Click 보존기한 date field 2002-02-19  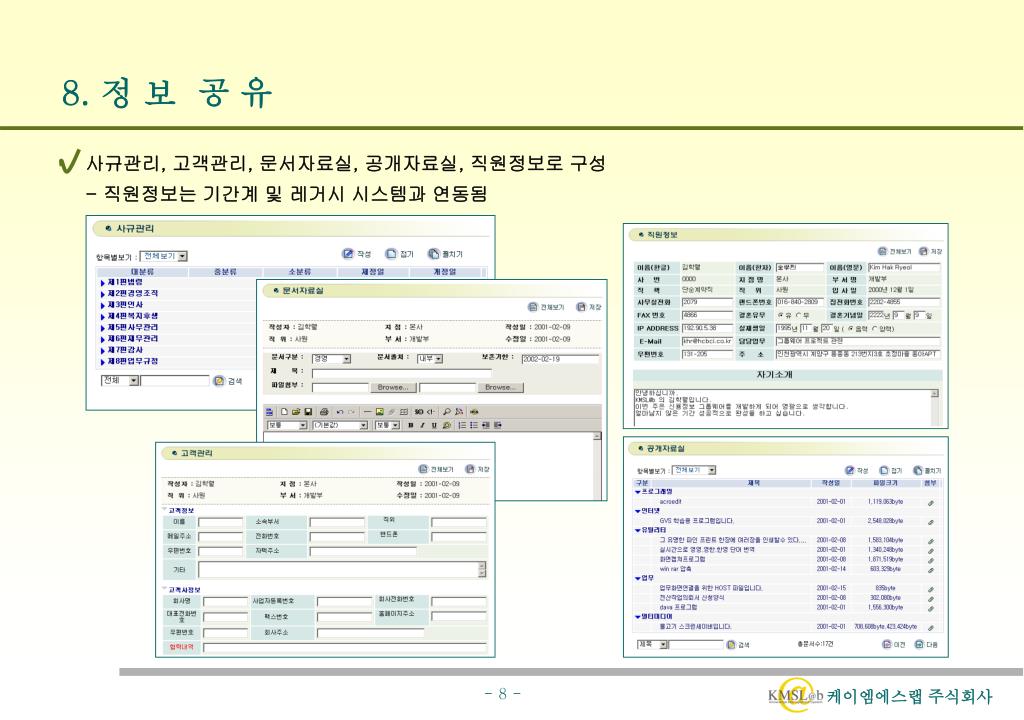click(560, 359)
